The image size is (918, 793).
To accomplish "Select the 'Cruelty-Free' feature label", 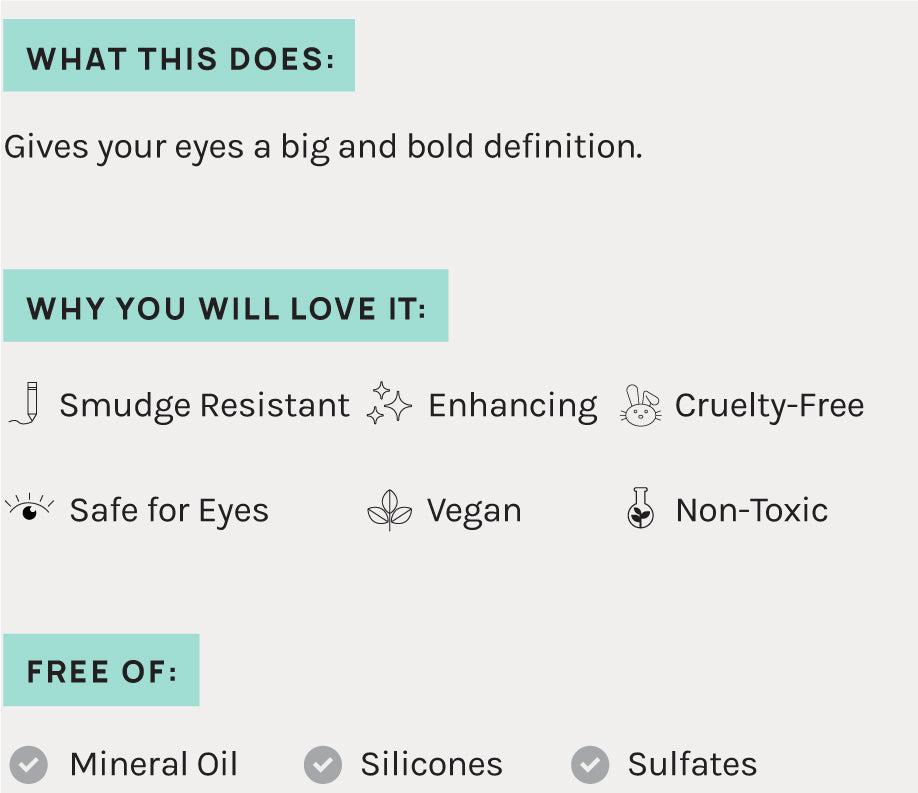I will pos(769,405).
